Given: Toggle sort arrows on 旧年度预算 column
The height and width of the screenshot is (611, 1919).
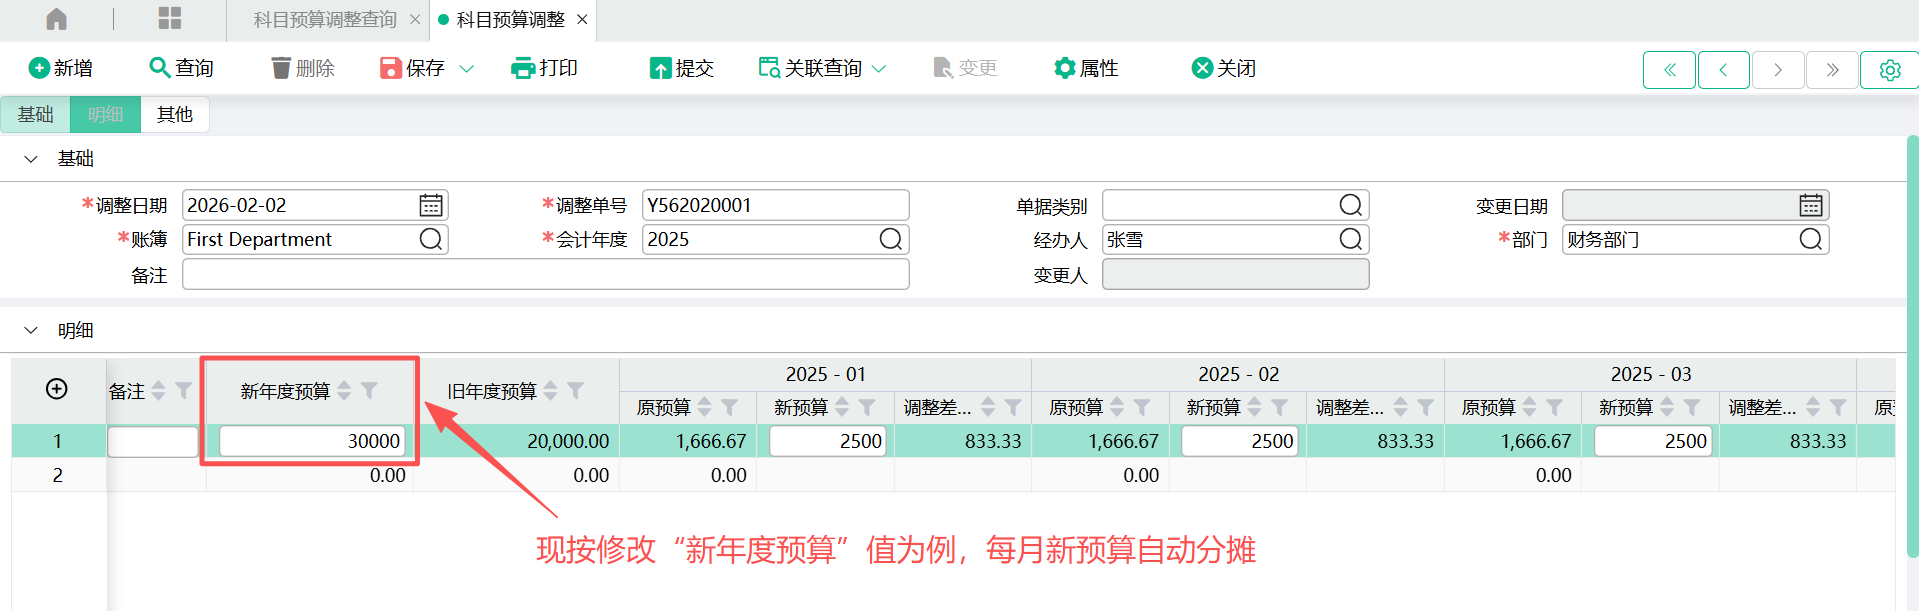Looking at the screenshot, I should pyautogui.click(x=551, y=391).
